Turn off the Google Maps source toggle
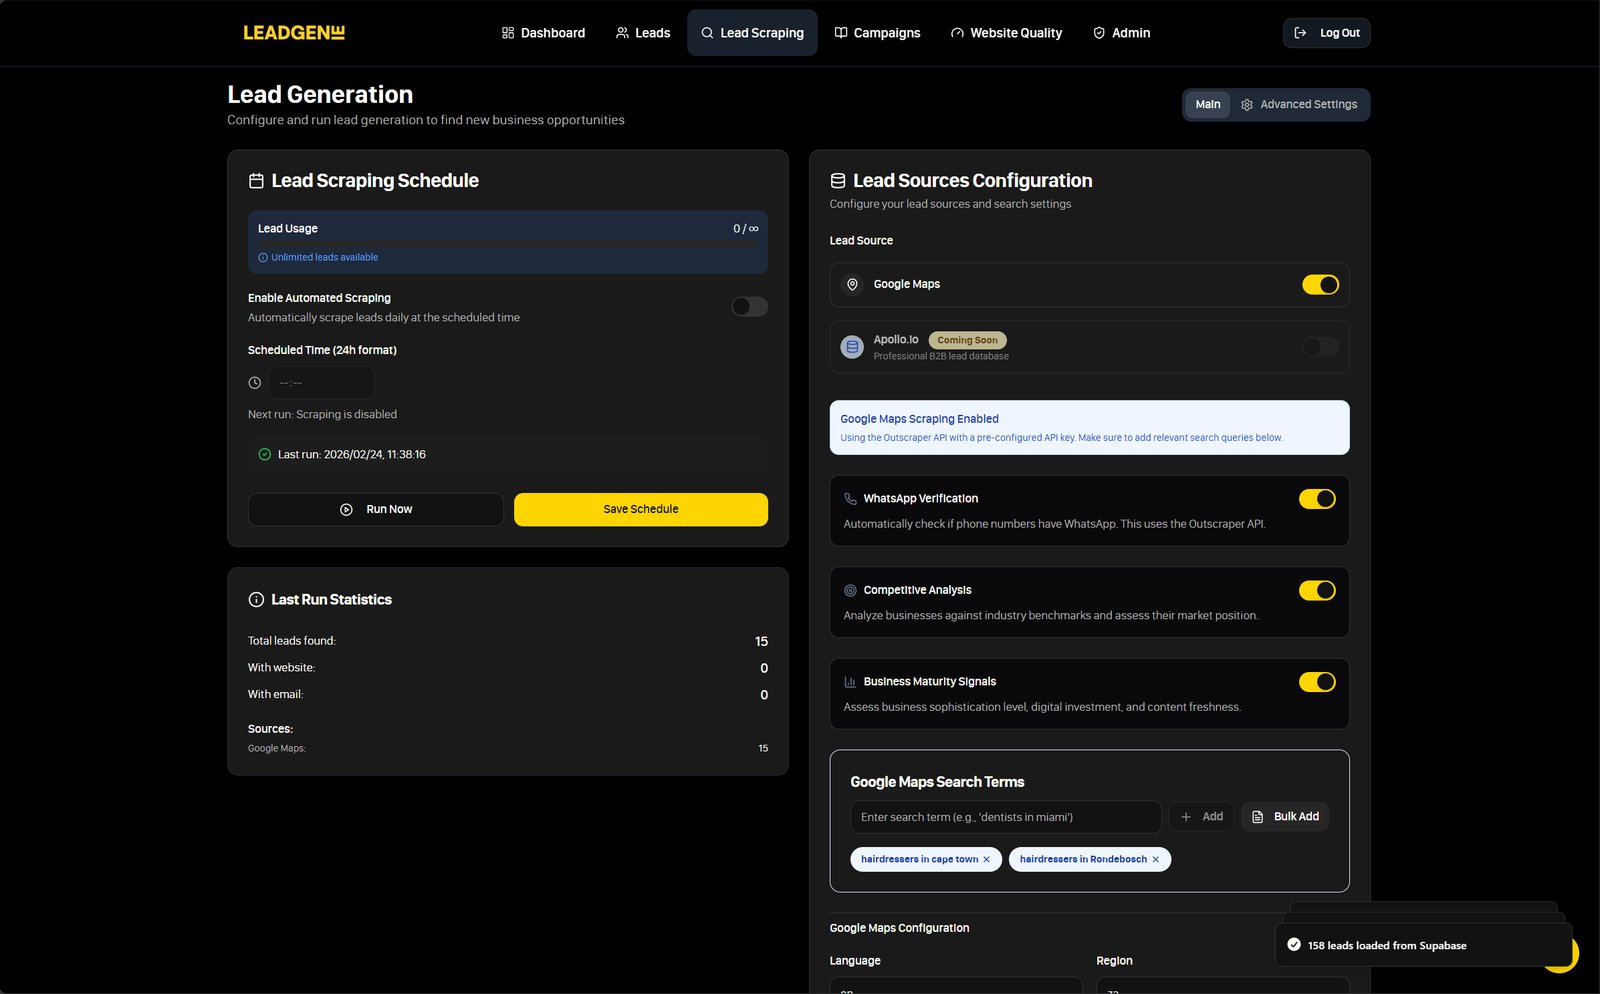Image resolution: width=1600 pixels, height=994 pixels. pos(1320,285)
